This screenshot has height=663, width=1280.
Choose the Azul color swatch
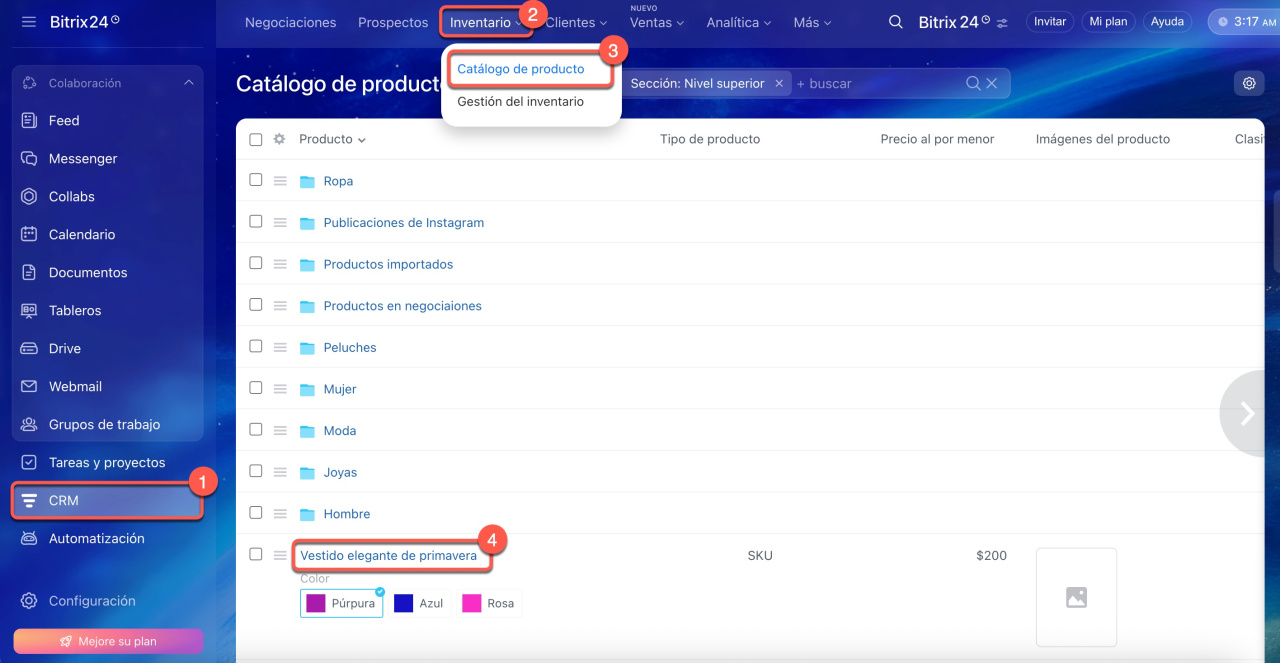(419, 603)
